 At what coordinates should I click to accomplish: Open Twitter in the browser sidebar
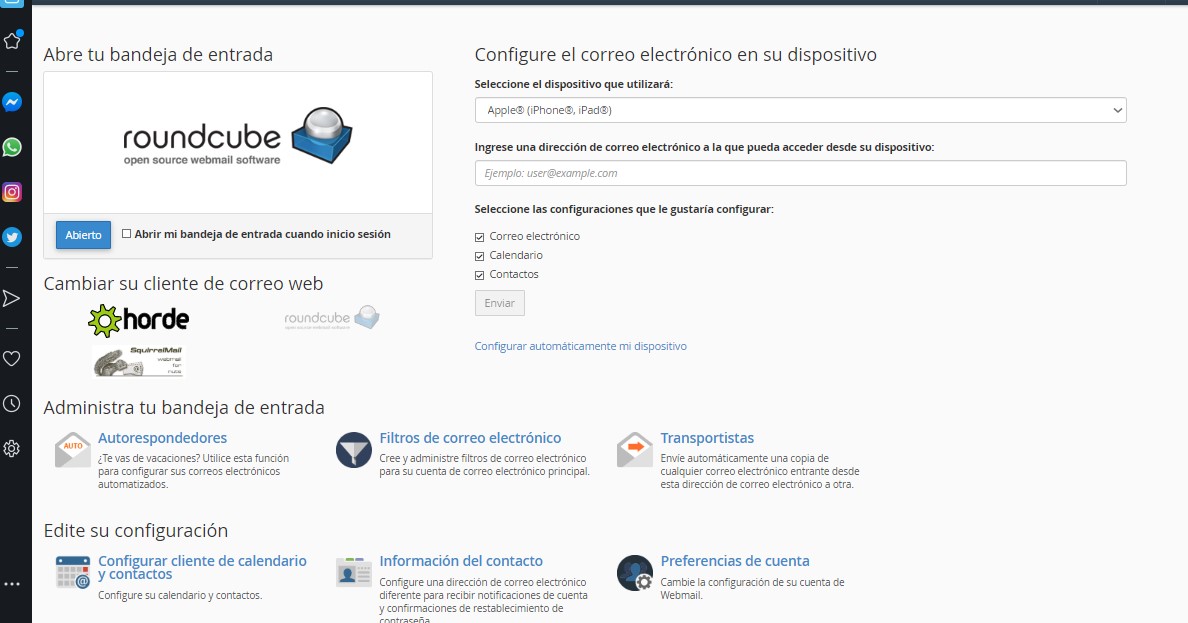12,237
